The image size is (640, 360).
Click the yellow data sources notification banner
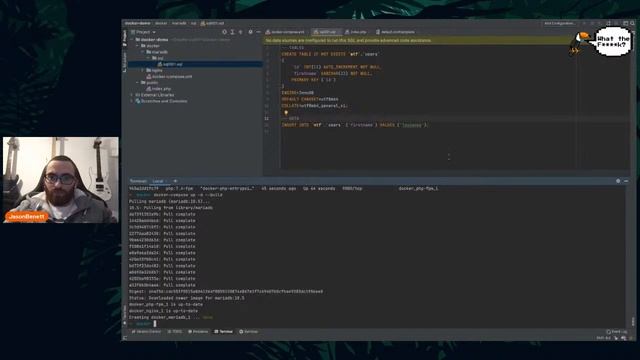[416, 40]
